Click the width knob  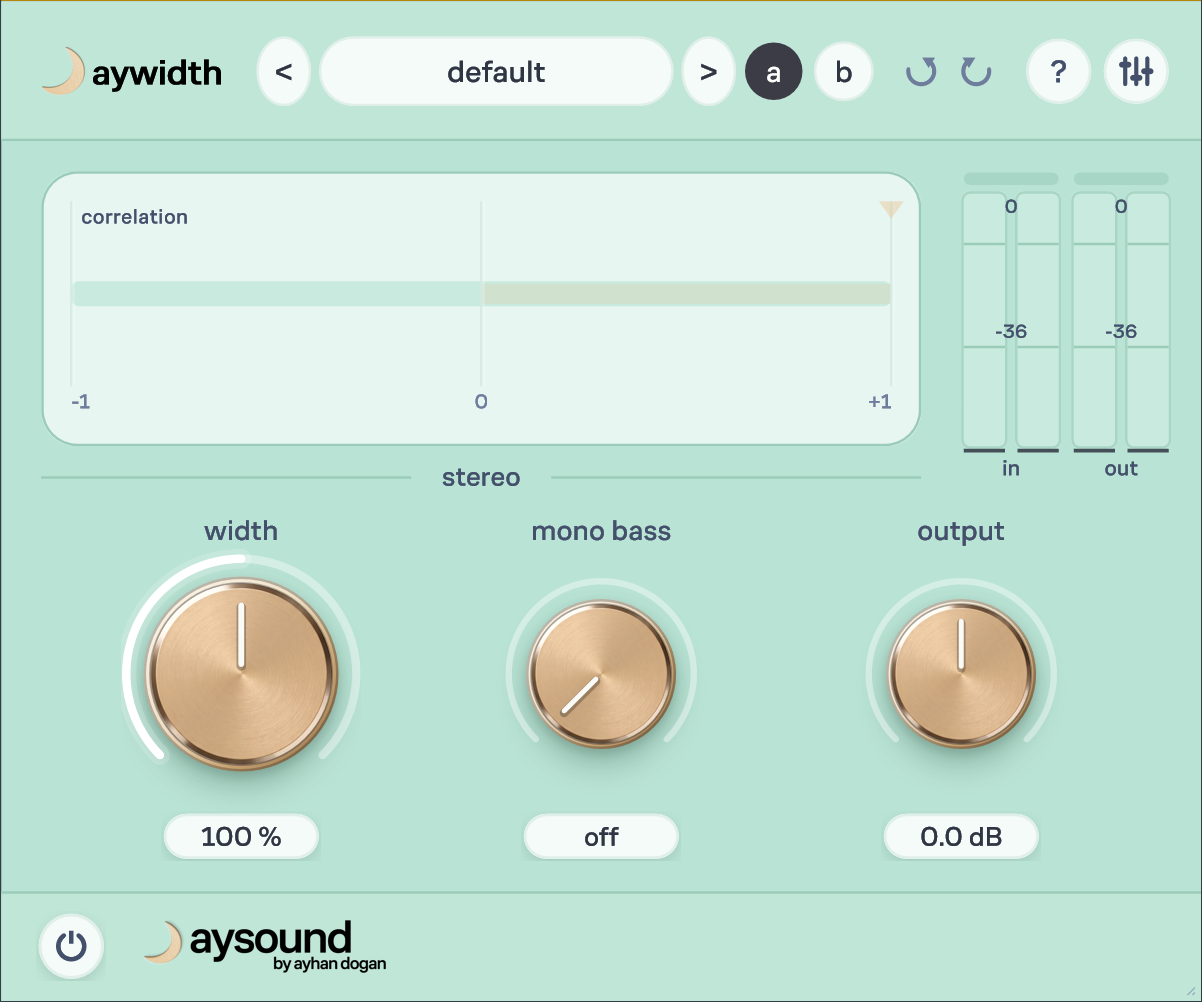[241, 673]
